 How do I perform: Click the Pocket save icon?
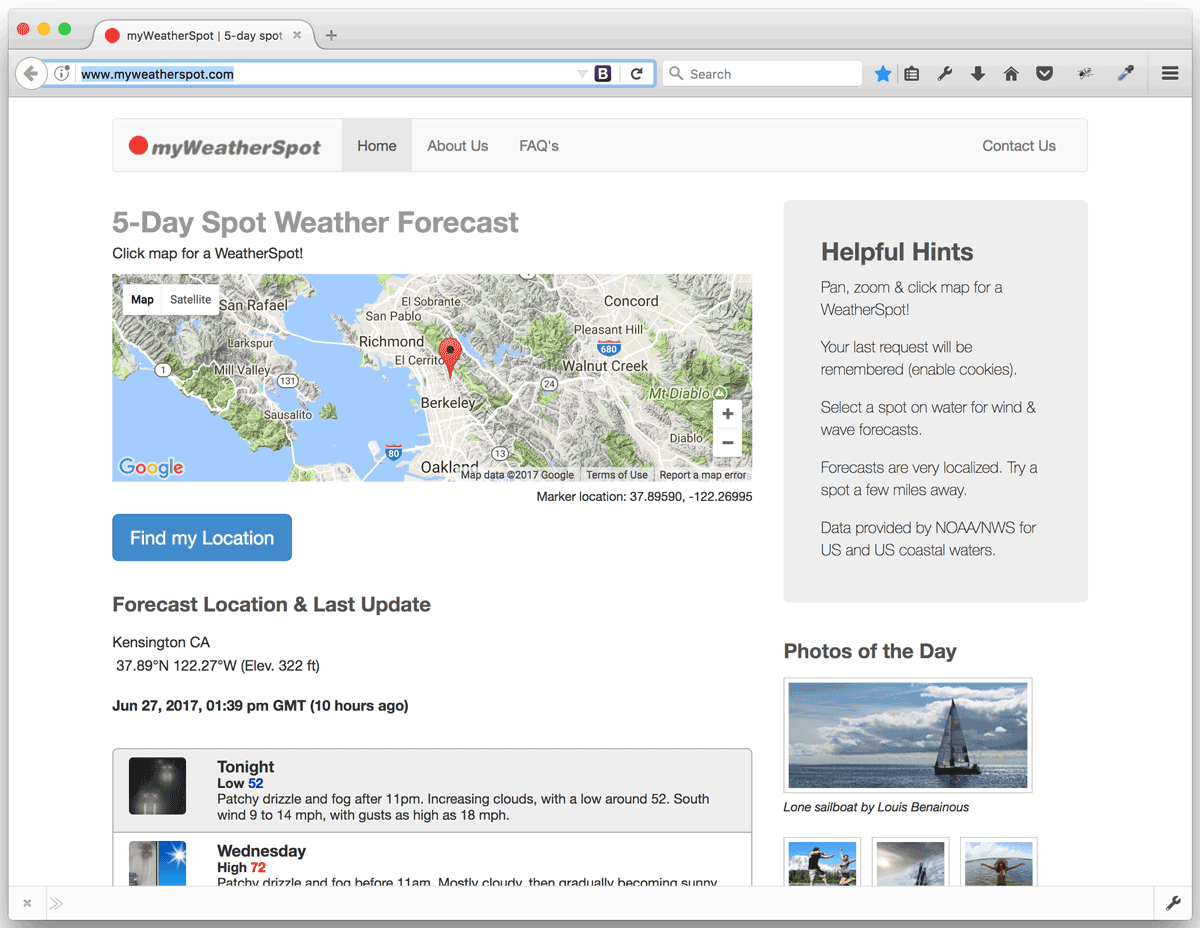(1044, 73)
